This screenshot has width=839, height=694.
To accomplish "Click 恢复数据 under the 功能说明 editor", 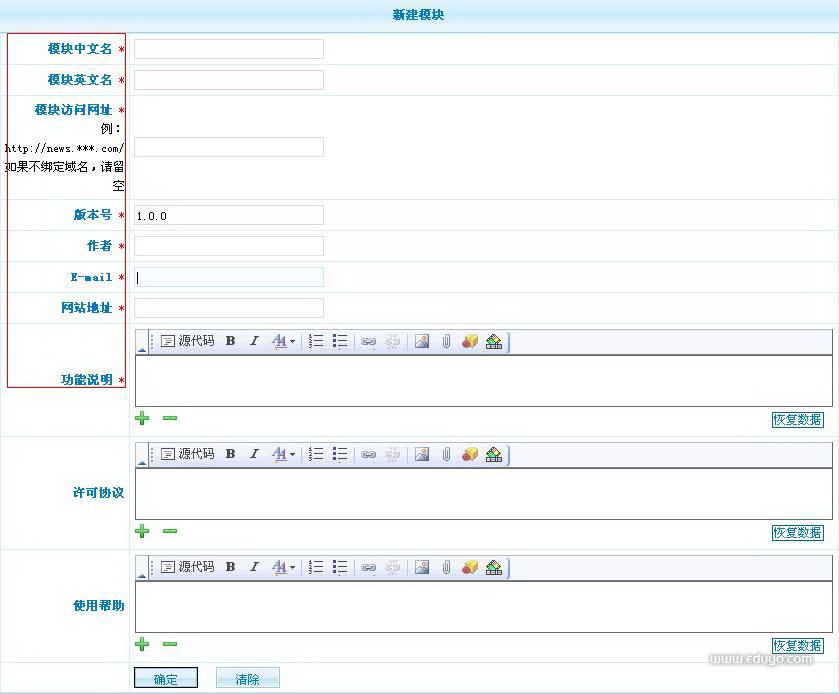I will tap(797, 420).
